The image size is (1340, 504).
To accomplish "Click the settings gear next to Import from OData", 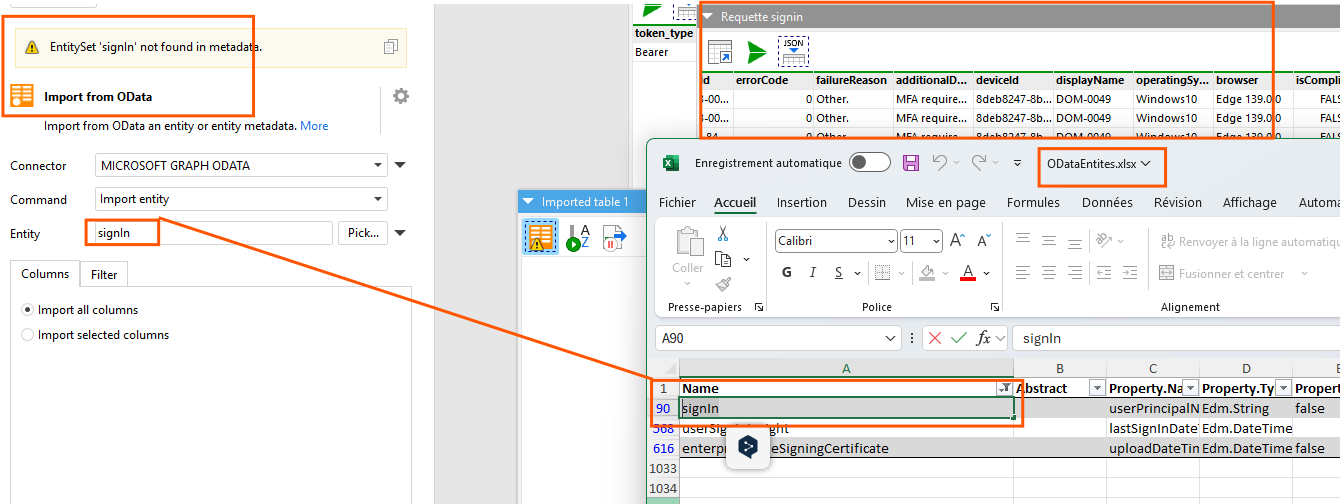I will click(401, 96).
